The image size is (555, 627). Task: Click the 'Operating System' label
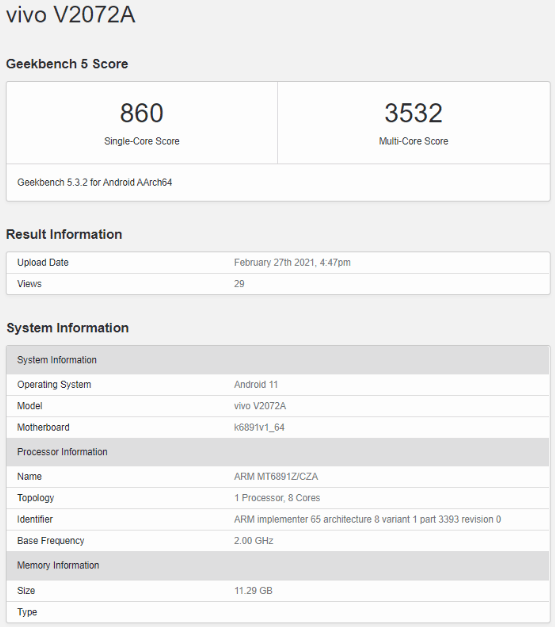coord(54,385)
